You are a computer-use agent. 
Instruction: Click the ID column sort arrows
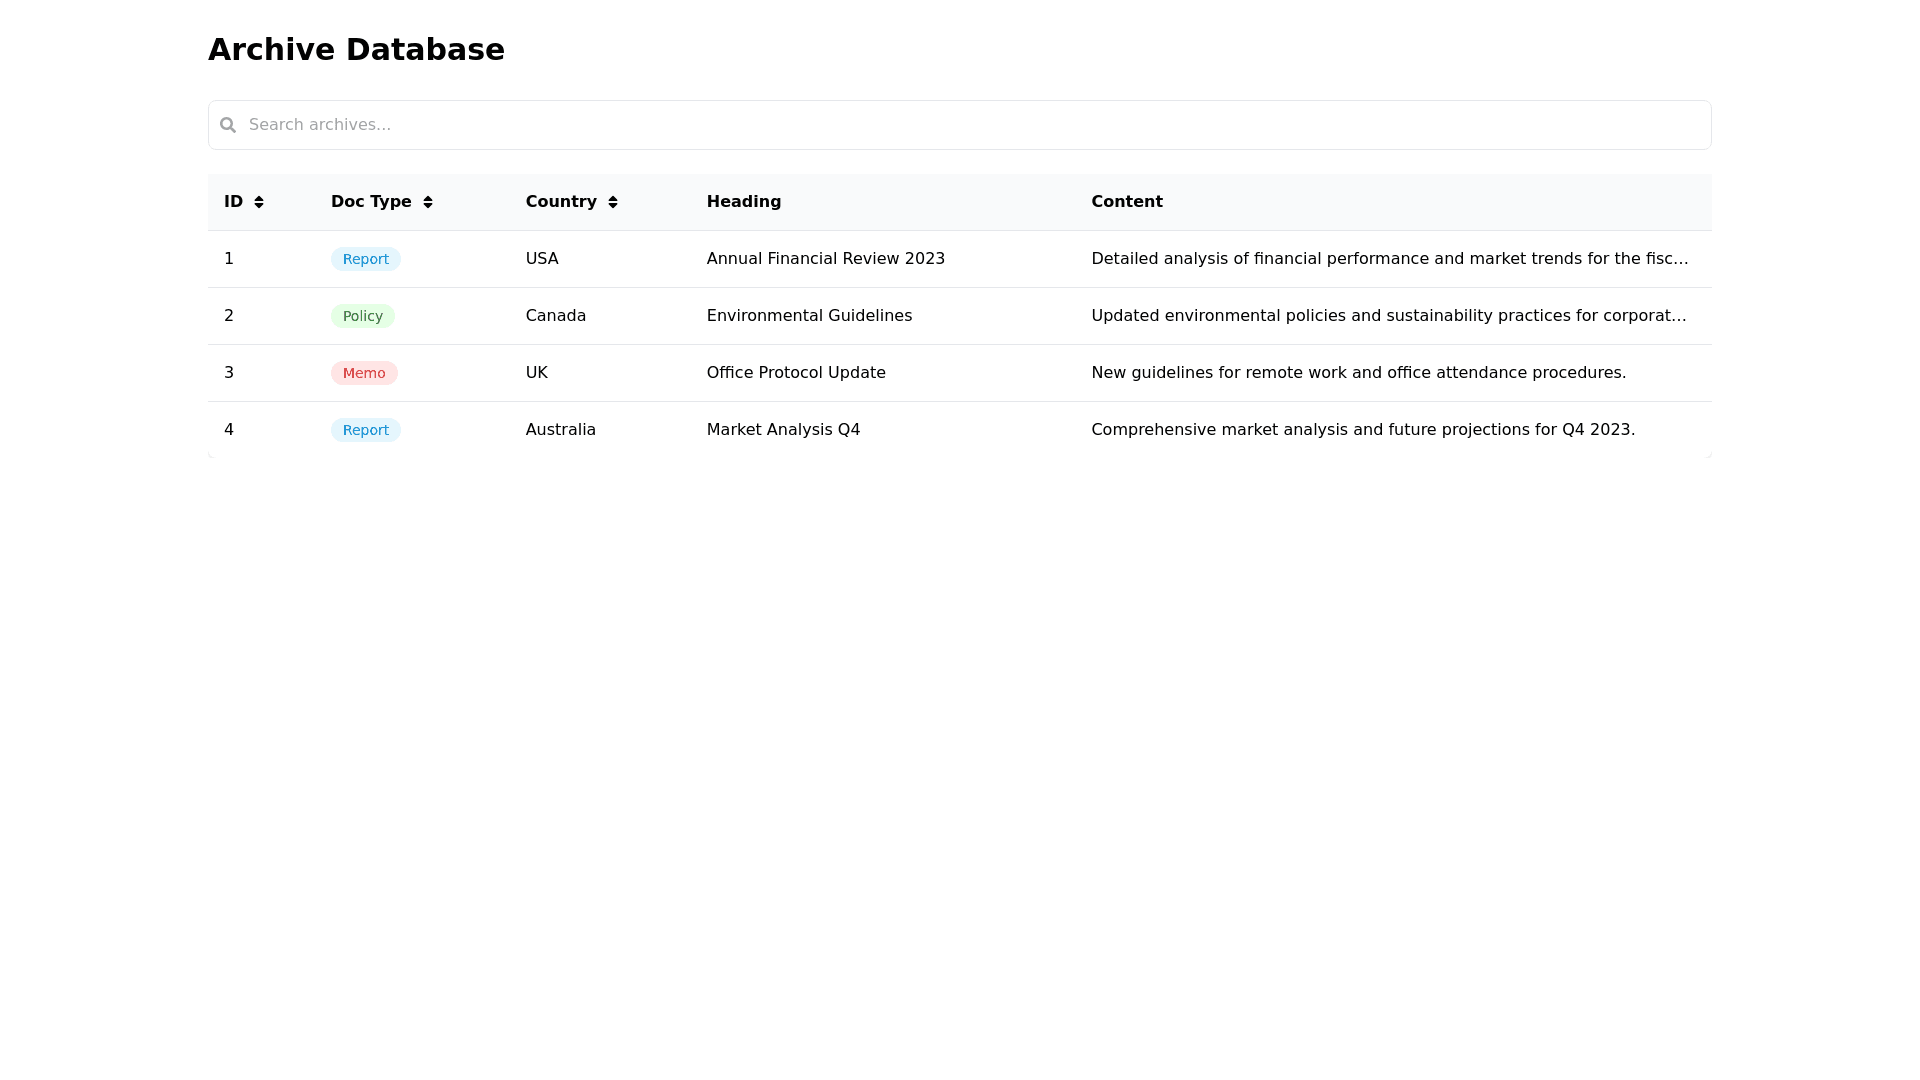click(x=259, y=202)
